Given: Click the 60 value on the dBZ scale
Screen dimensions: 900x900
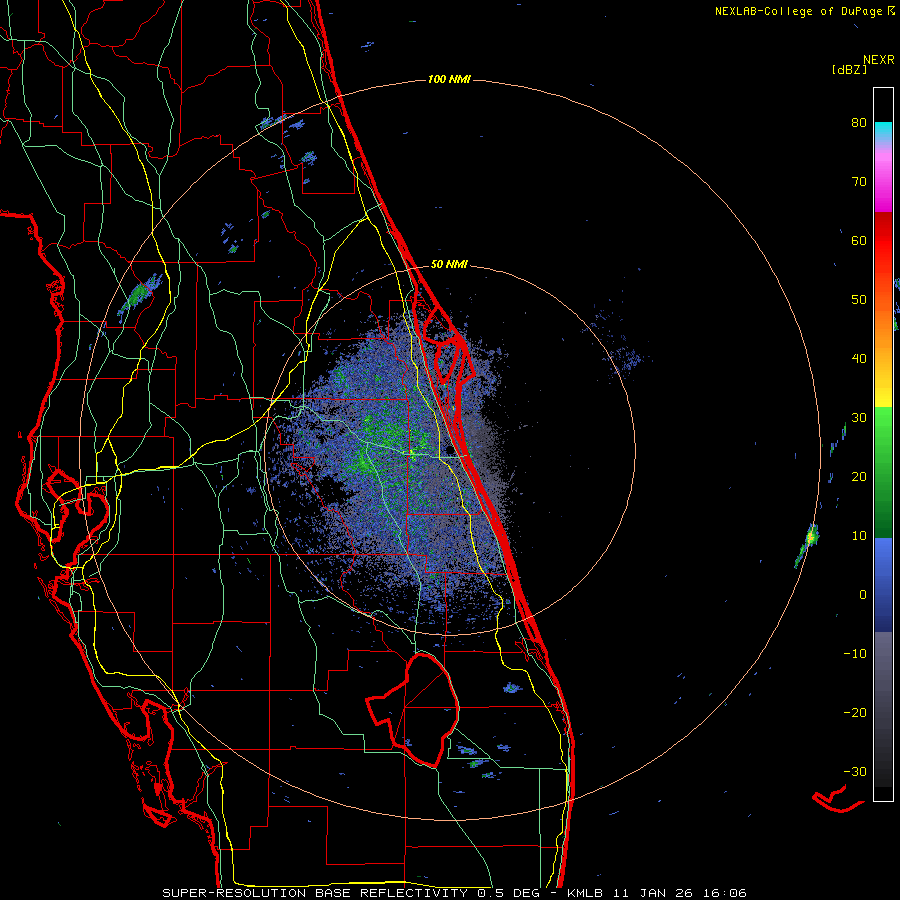Looking at the screenshot, I should pyautogui.click(x=859, y=241).
